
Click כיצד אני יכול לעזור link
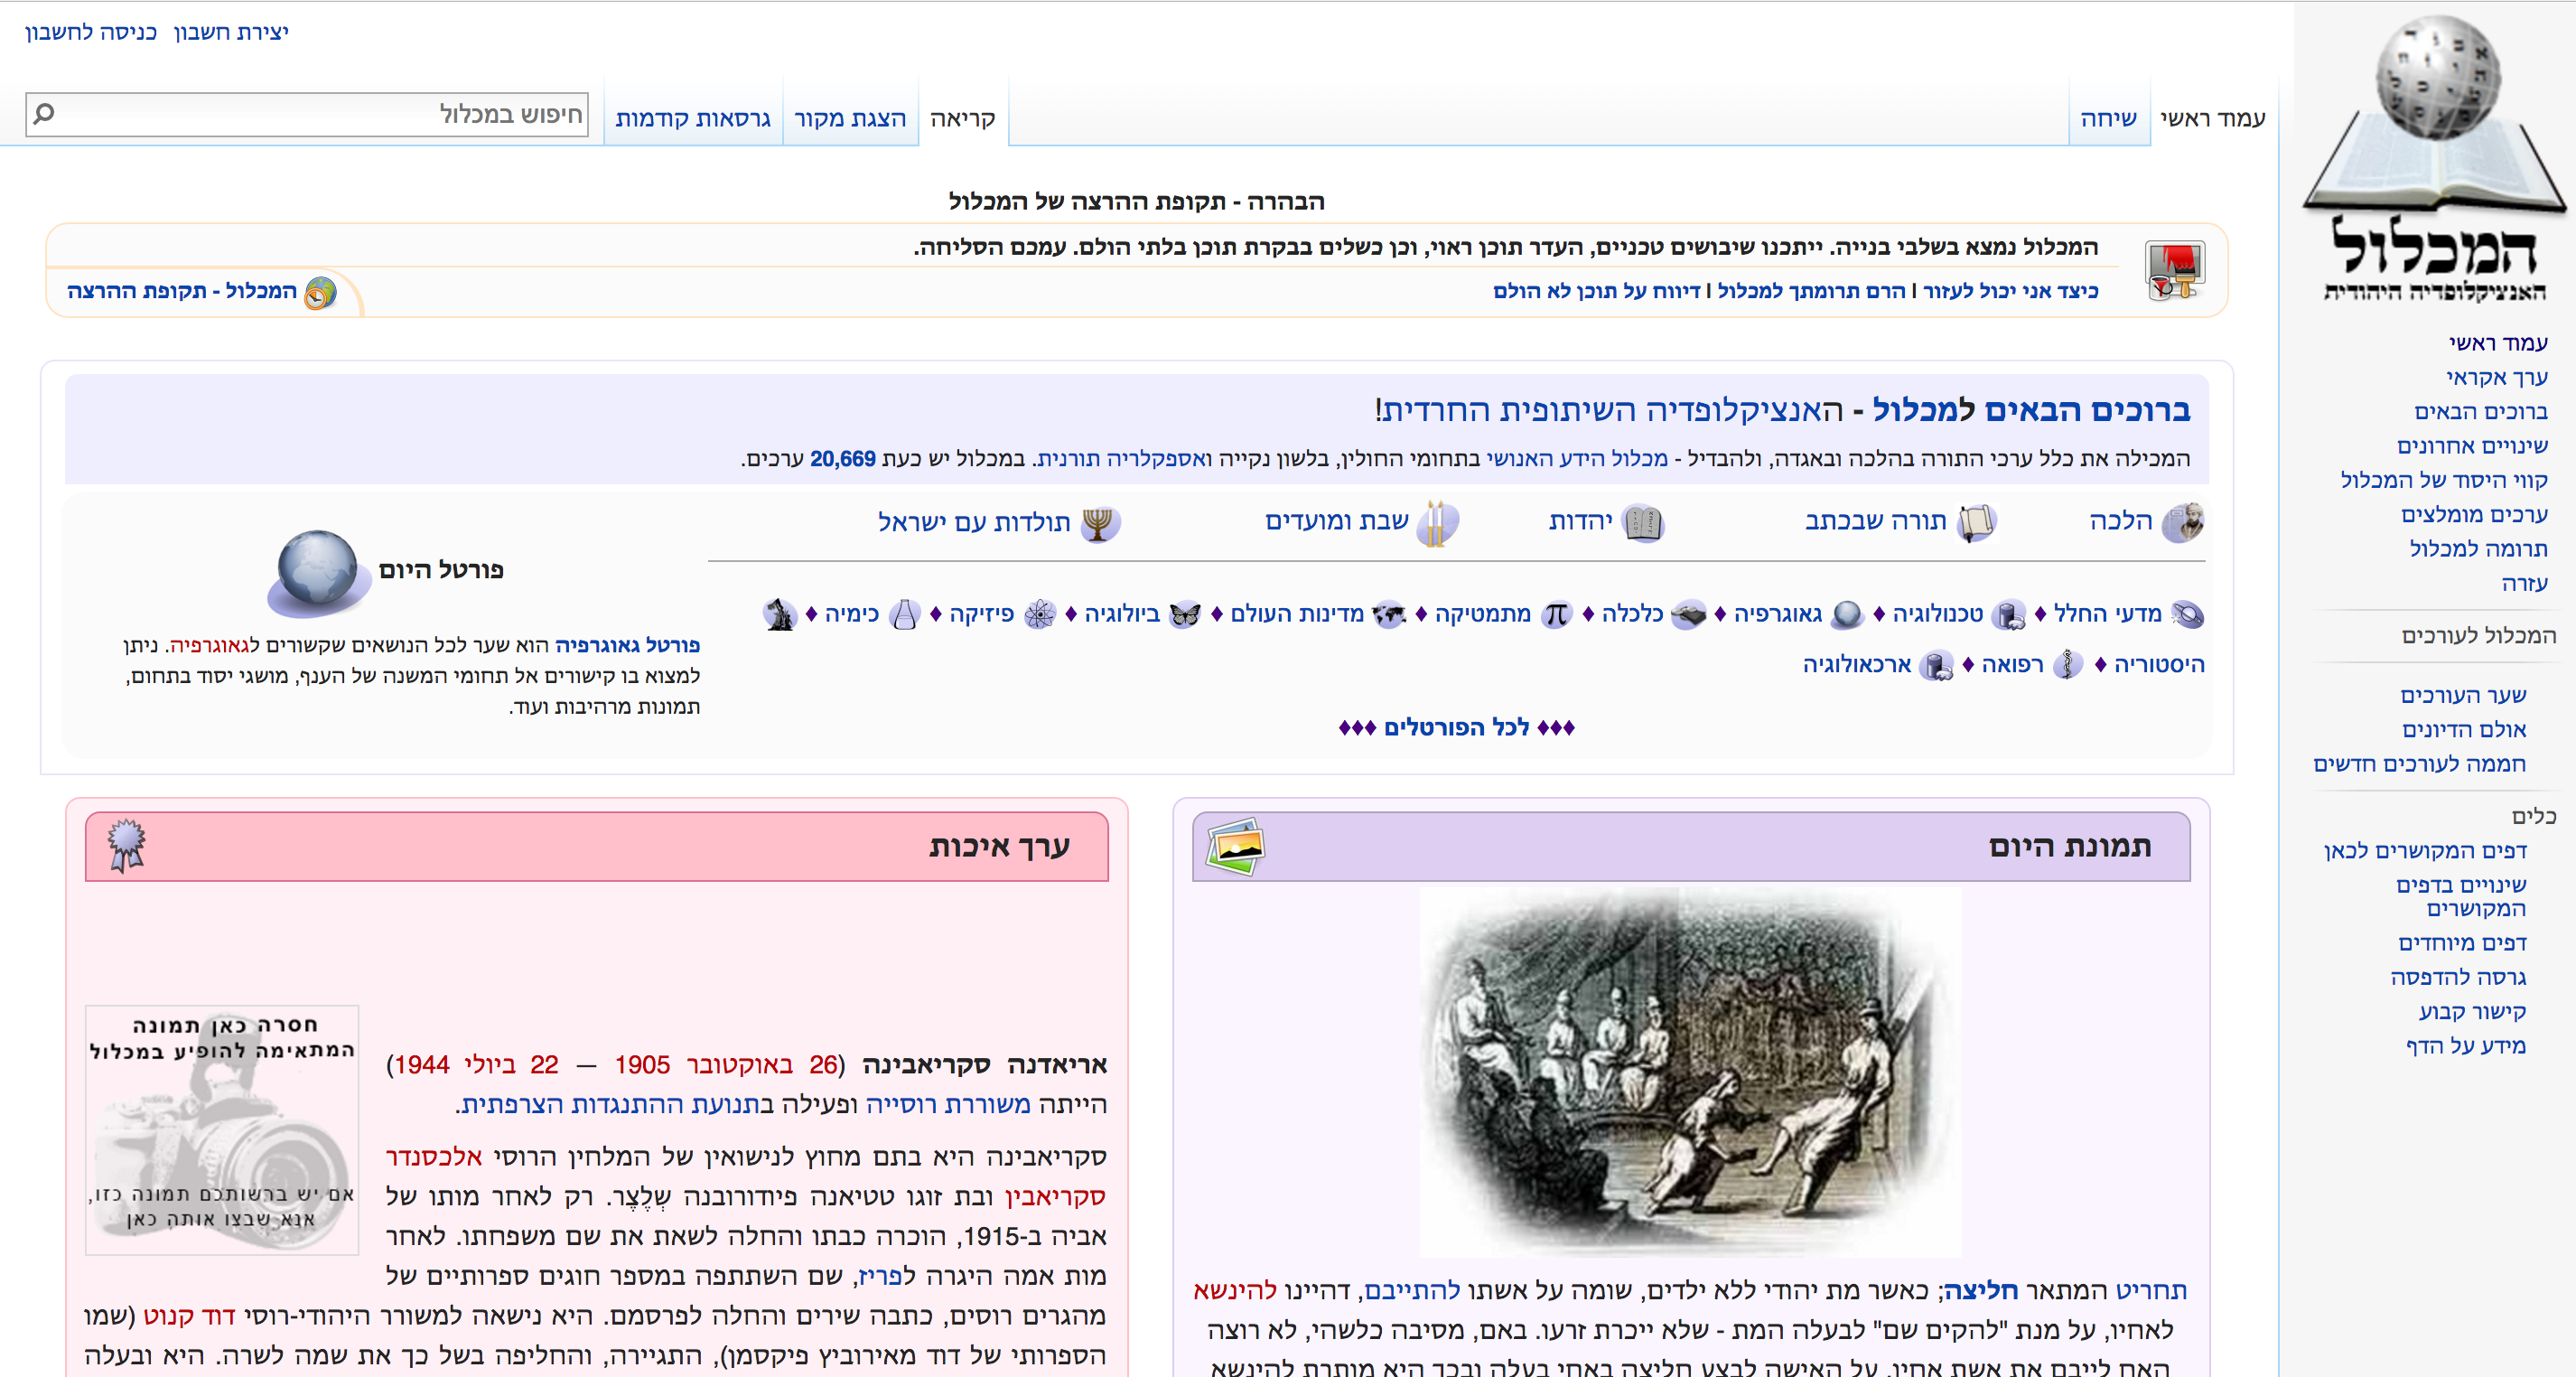(2010, 291)
